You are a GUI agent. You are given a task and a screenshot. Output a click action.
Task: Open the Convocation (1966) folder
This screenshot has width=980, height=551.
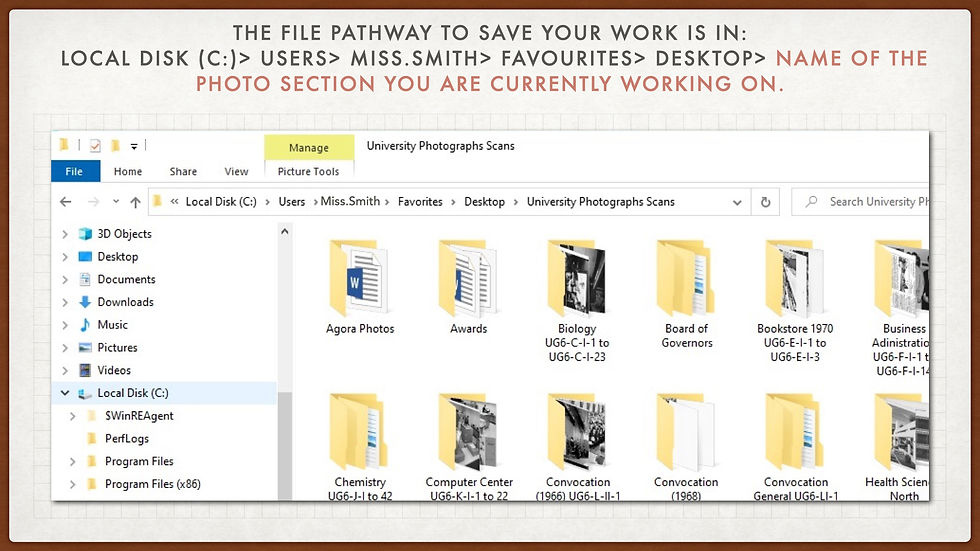coord(578,447)
